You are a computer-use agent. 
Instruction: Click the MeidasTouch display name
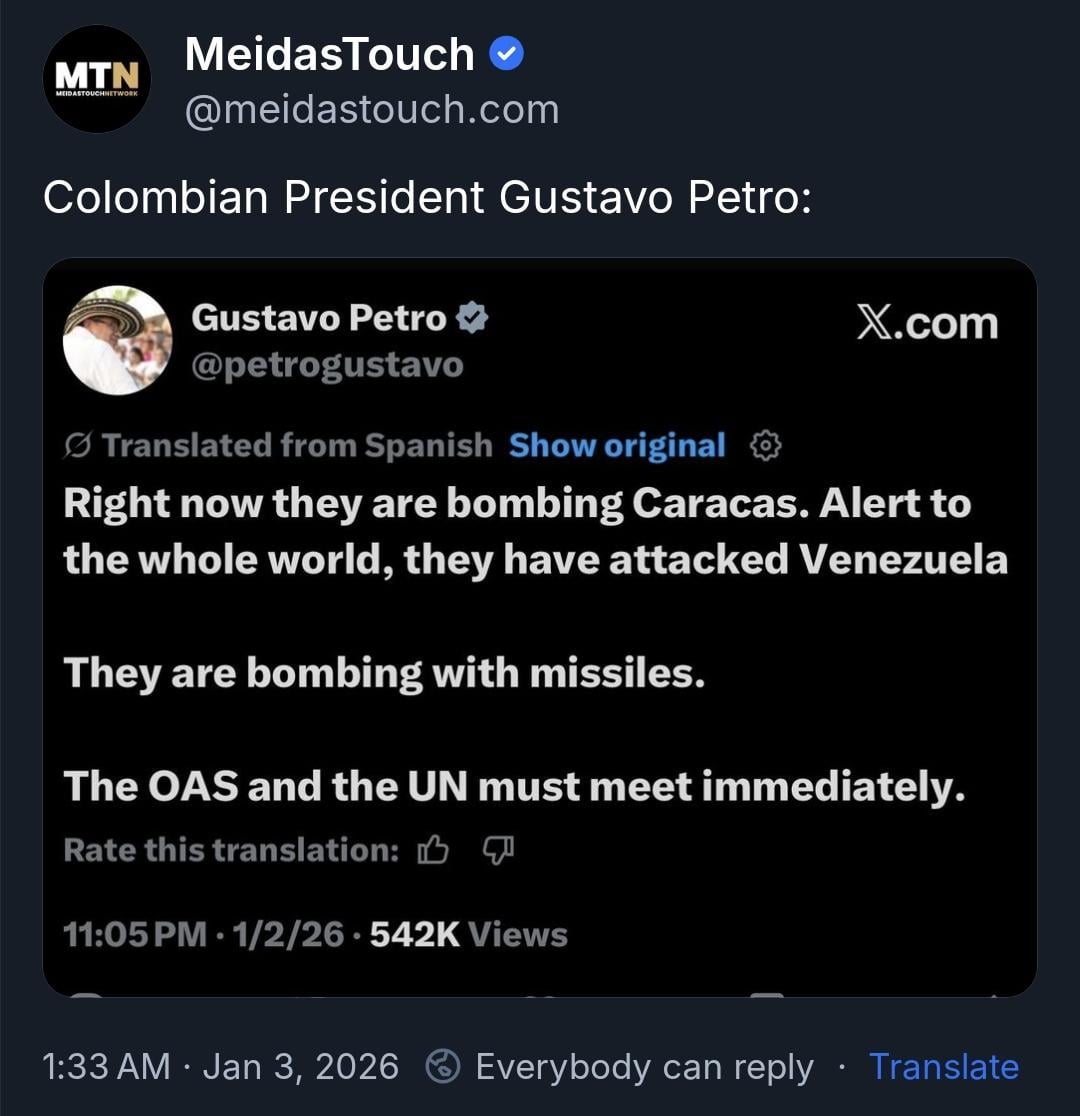point(329,54)
